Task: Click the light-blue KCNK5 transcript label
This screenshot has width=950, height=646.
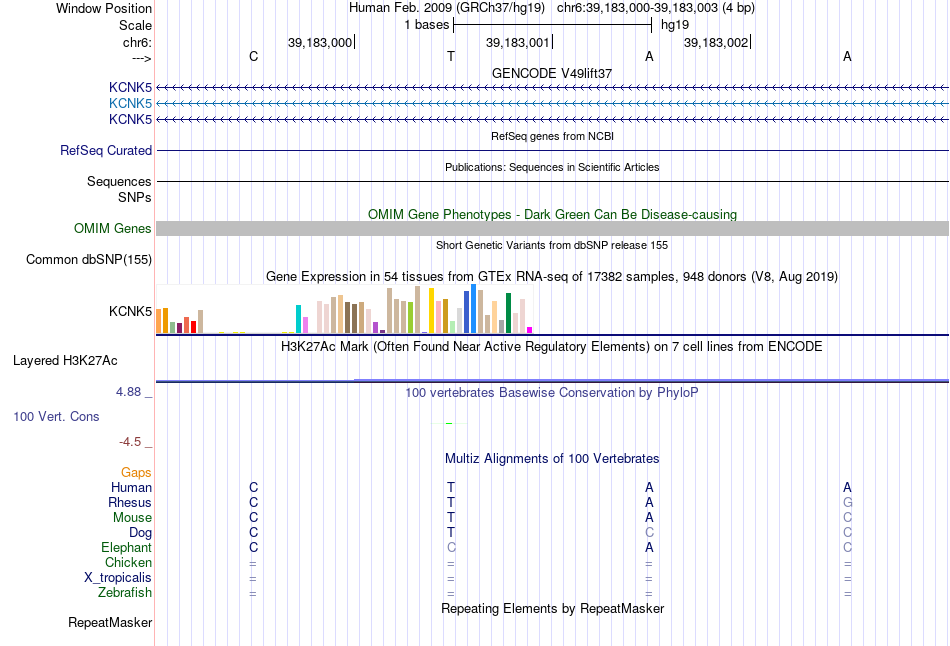Action: 130,104
